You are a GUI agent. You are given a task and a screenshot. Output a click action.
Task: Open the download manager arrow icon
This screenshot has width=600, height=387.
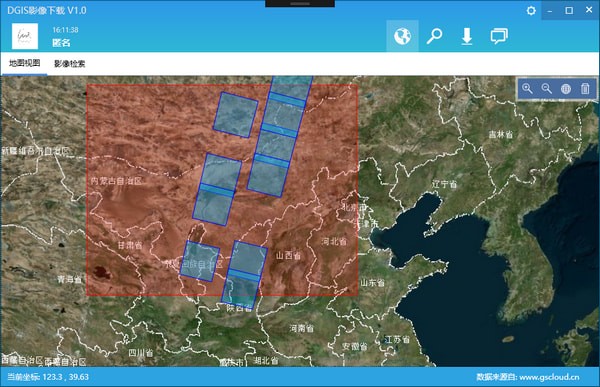[x=466, y=36]
